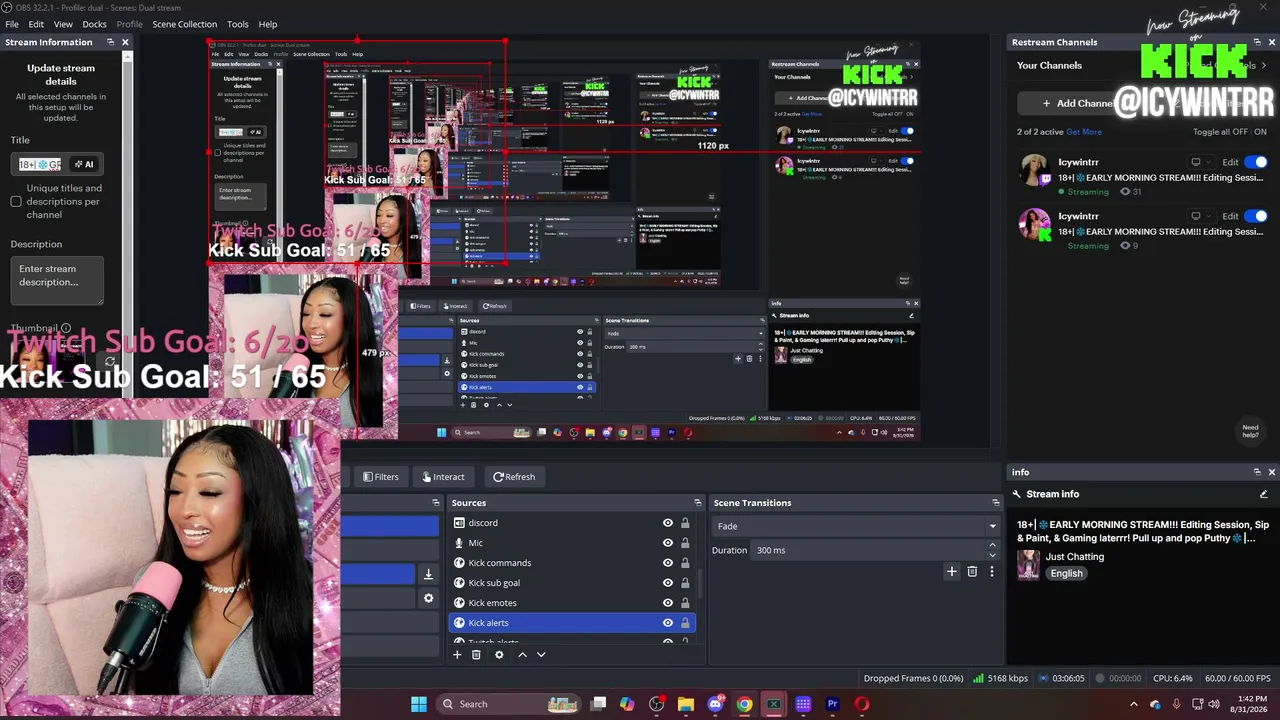
Task: Toggle all channels OFF
Action: 1240,132
